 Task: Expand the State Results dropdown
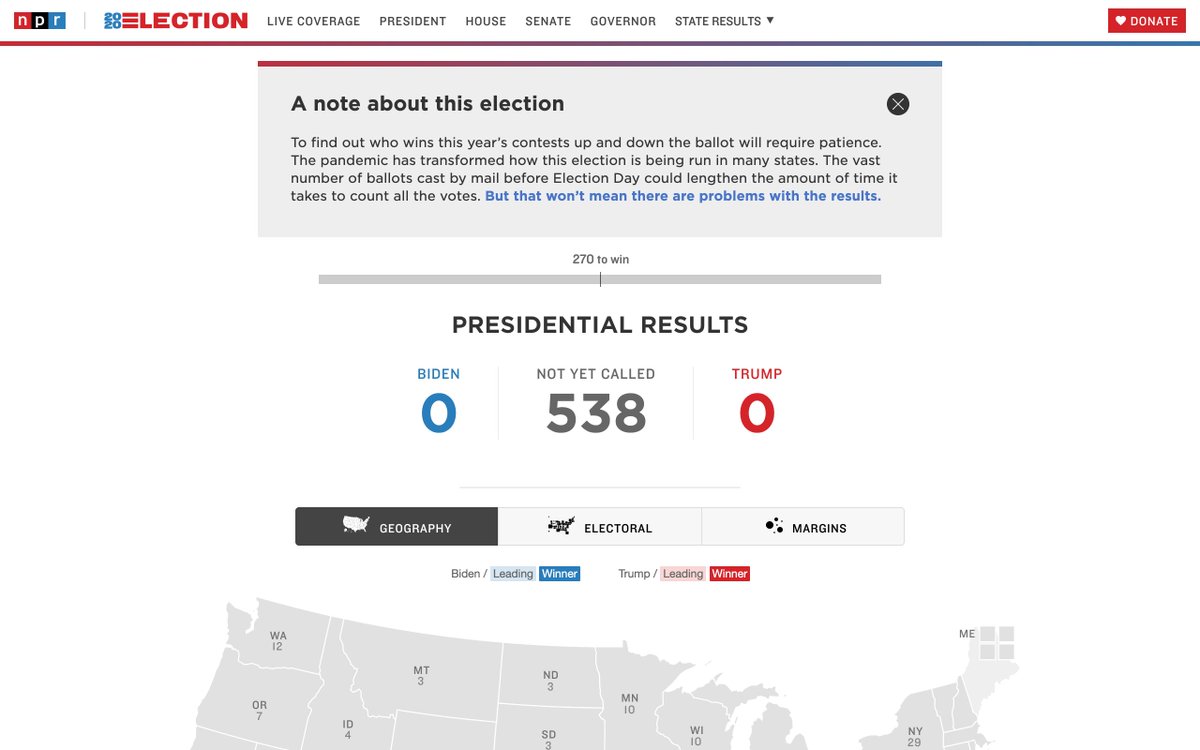pos(724,21)
